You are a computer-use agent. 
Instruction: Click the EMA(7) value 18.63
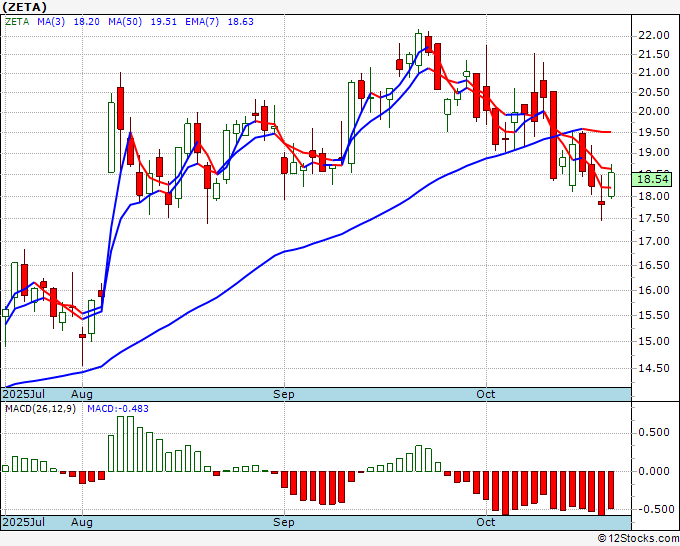(x=241, y=22)
